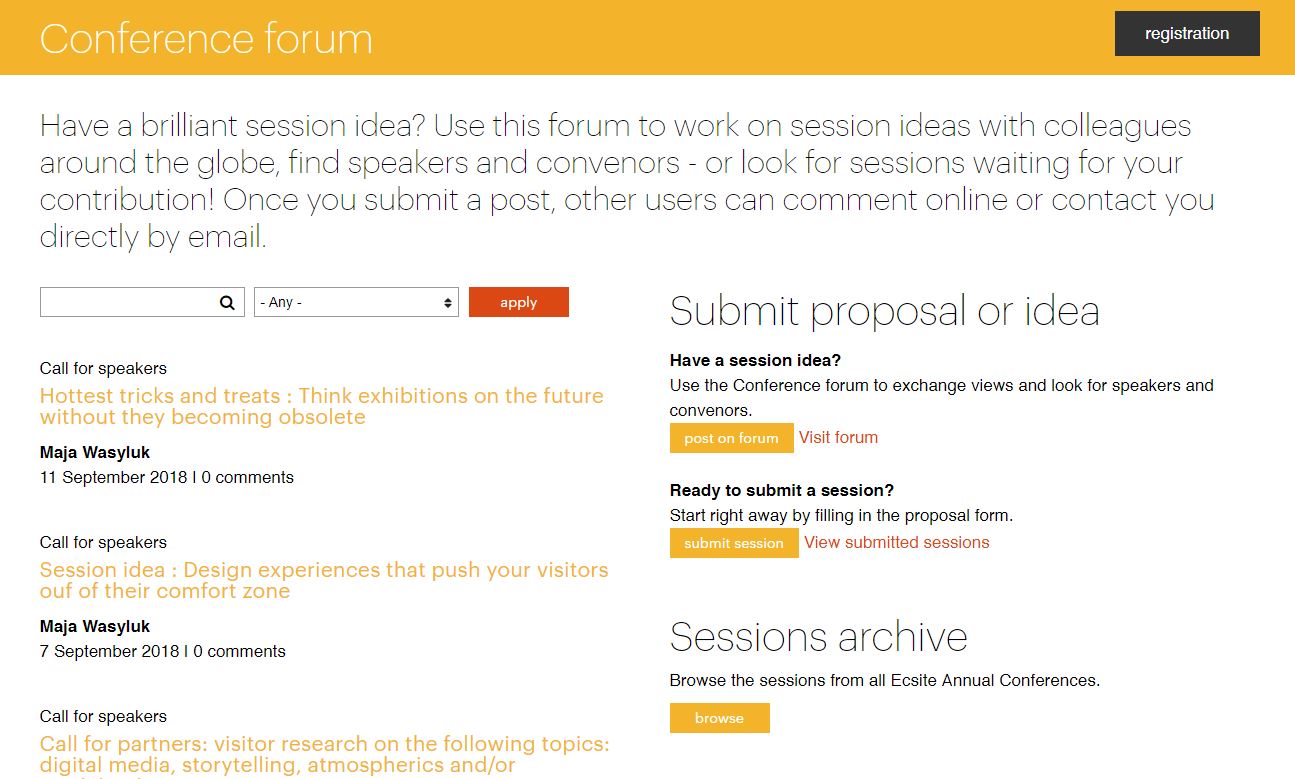This screenshot has height=779, width=1295.
Task: Select the 'Submit proposal or idea' heading
Action: [885, 311]
